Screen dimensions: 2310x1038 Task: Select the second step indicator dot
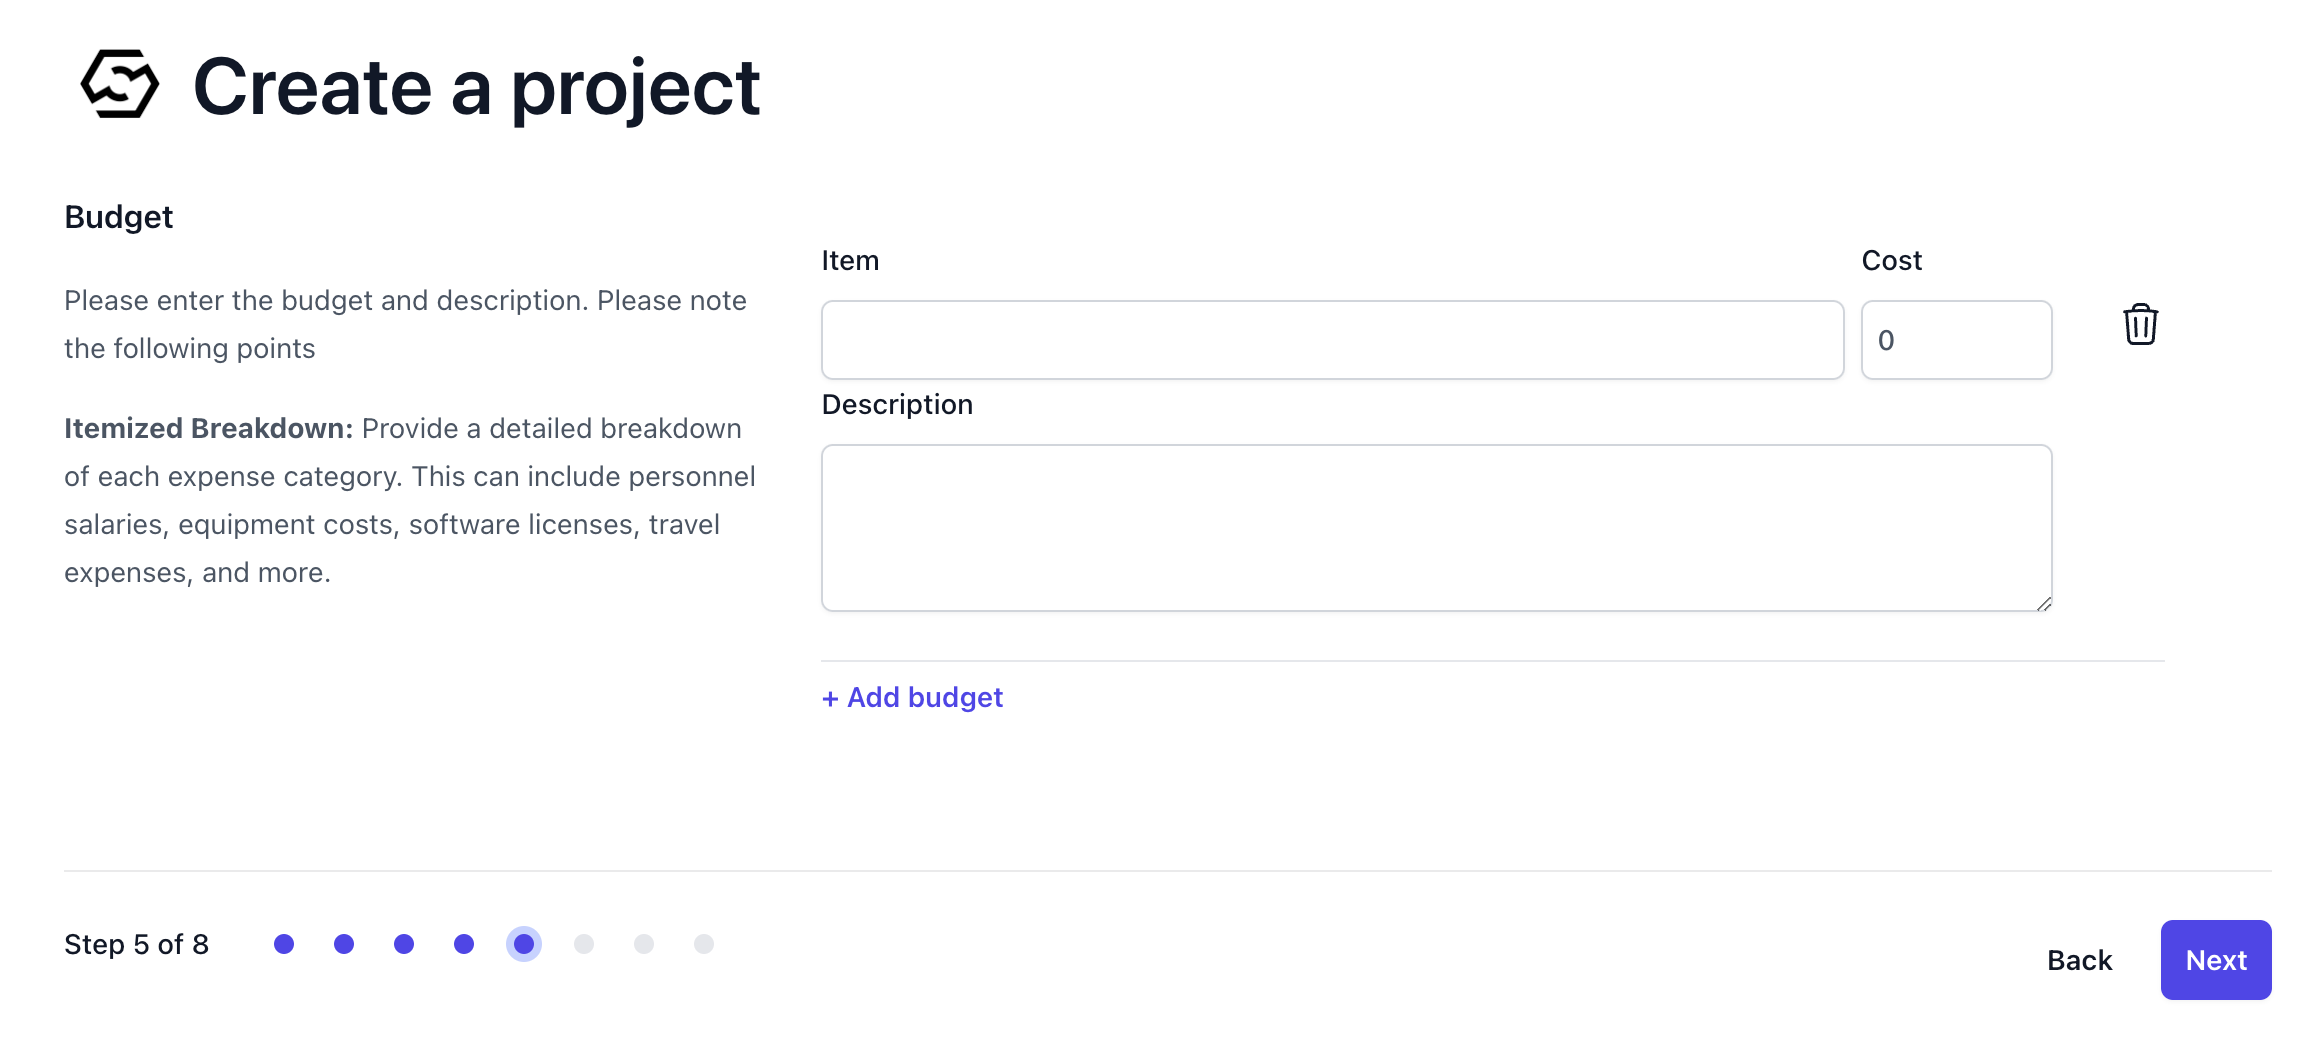pyautogui.click(x=344, y=944)
